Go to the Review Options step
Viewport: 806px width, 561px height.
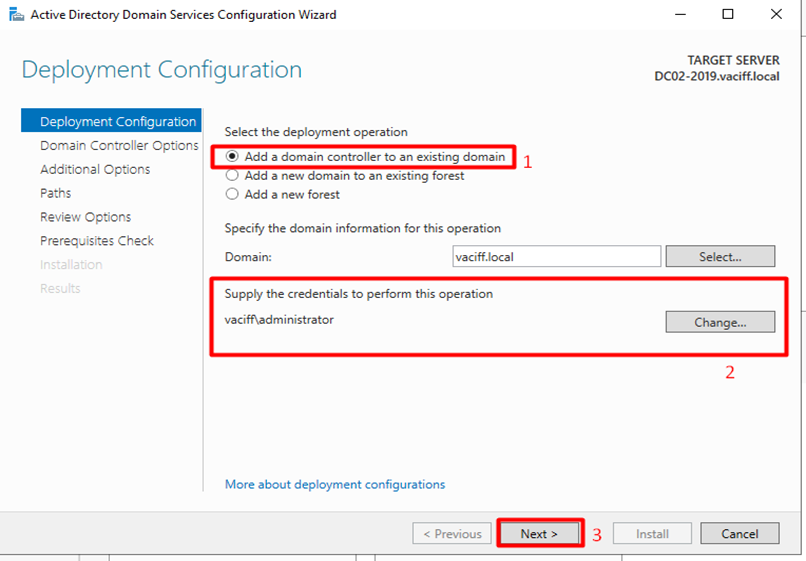point(85,217)
